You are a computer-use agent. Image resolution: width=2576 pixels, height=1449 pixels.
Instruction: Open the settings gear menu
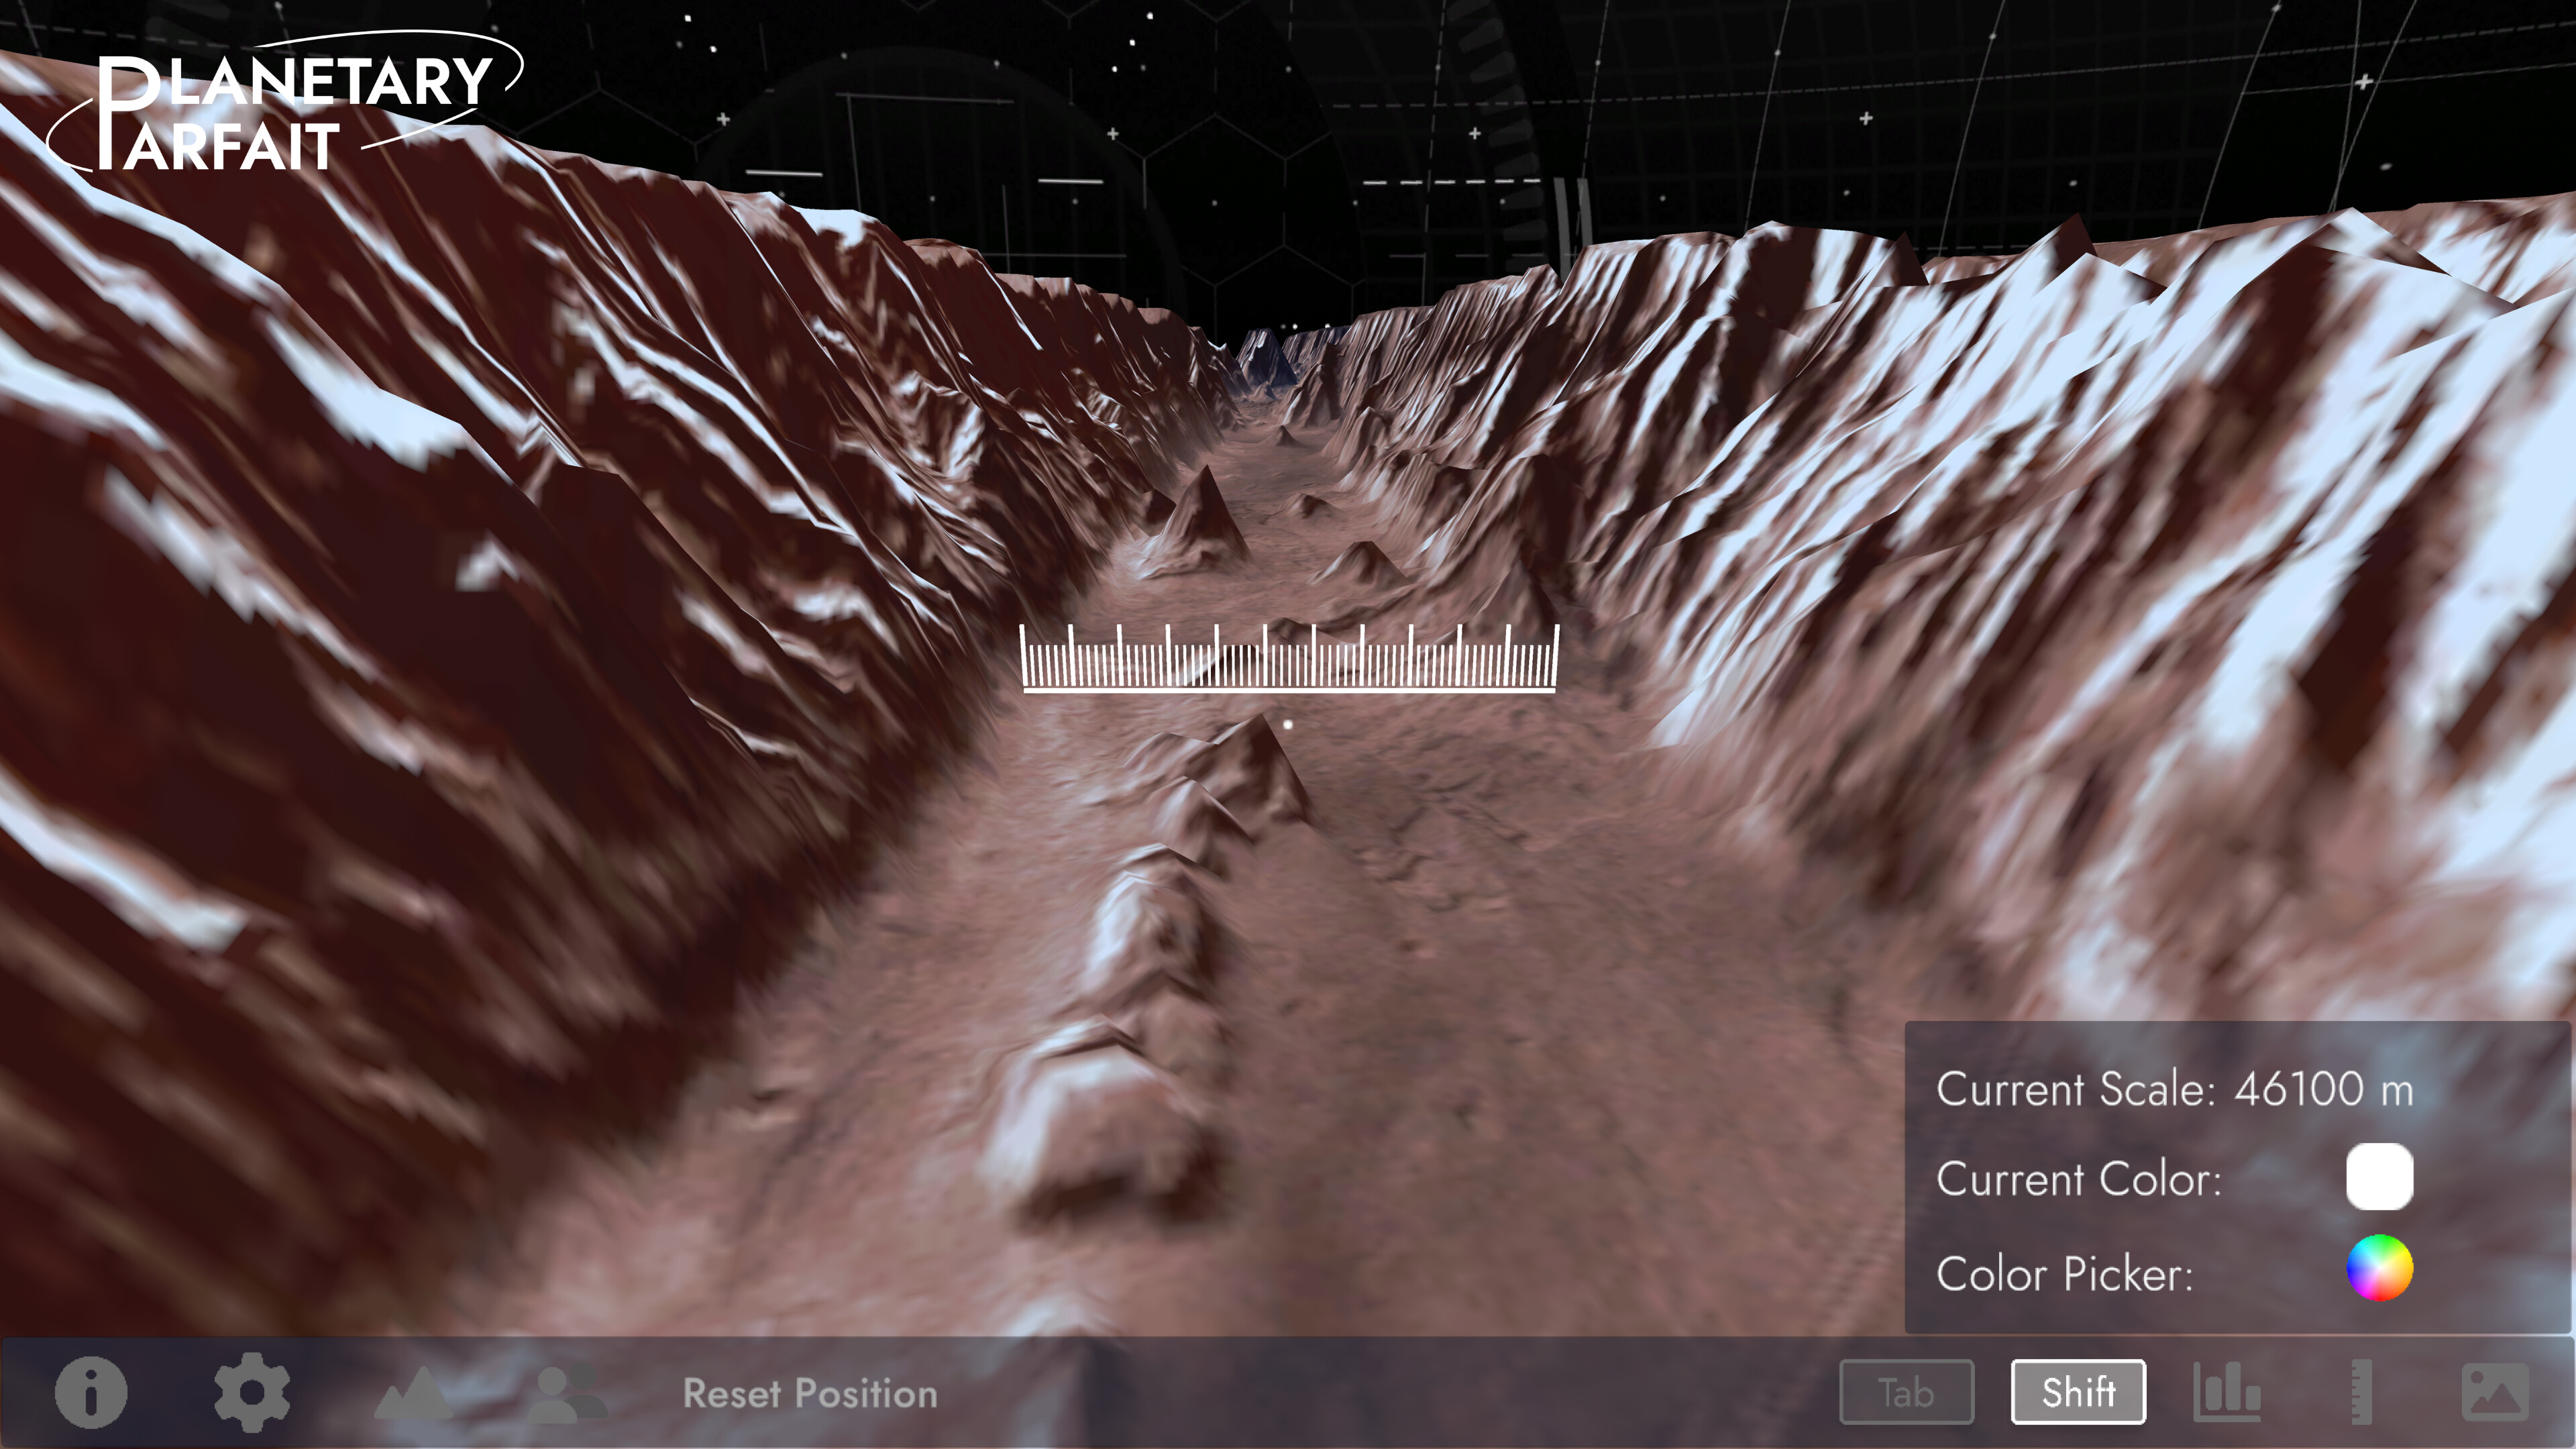251,1392
